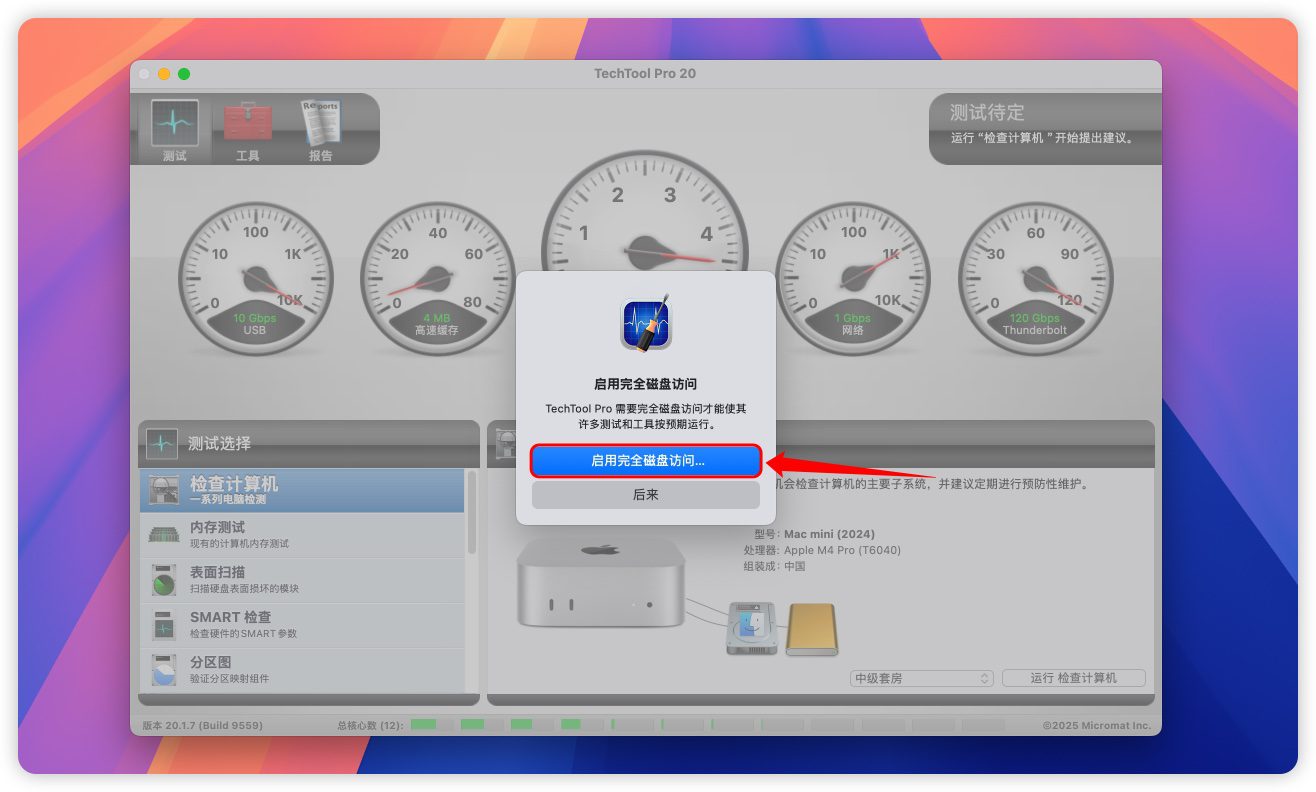Click the USB speed gauge
This screenshot has width=1316, height=792.
(x=255, y=278)
